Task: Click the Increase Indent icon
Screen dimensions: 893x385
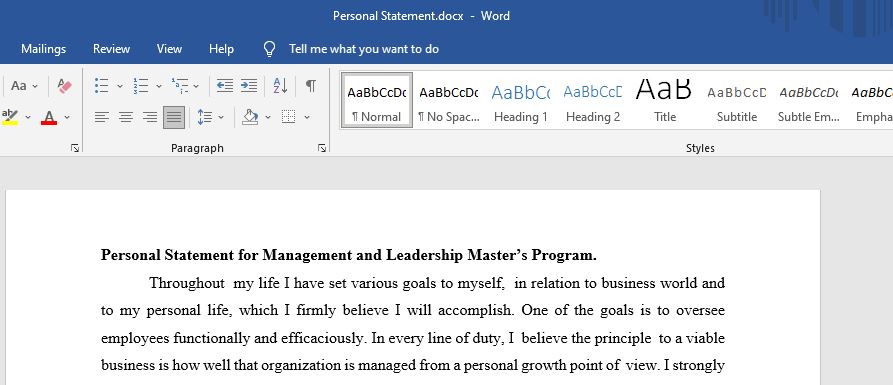Action: 249,86
